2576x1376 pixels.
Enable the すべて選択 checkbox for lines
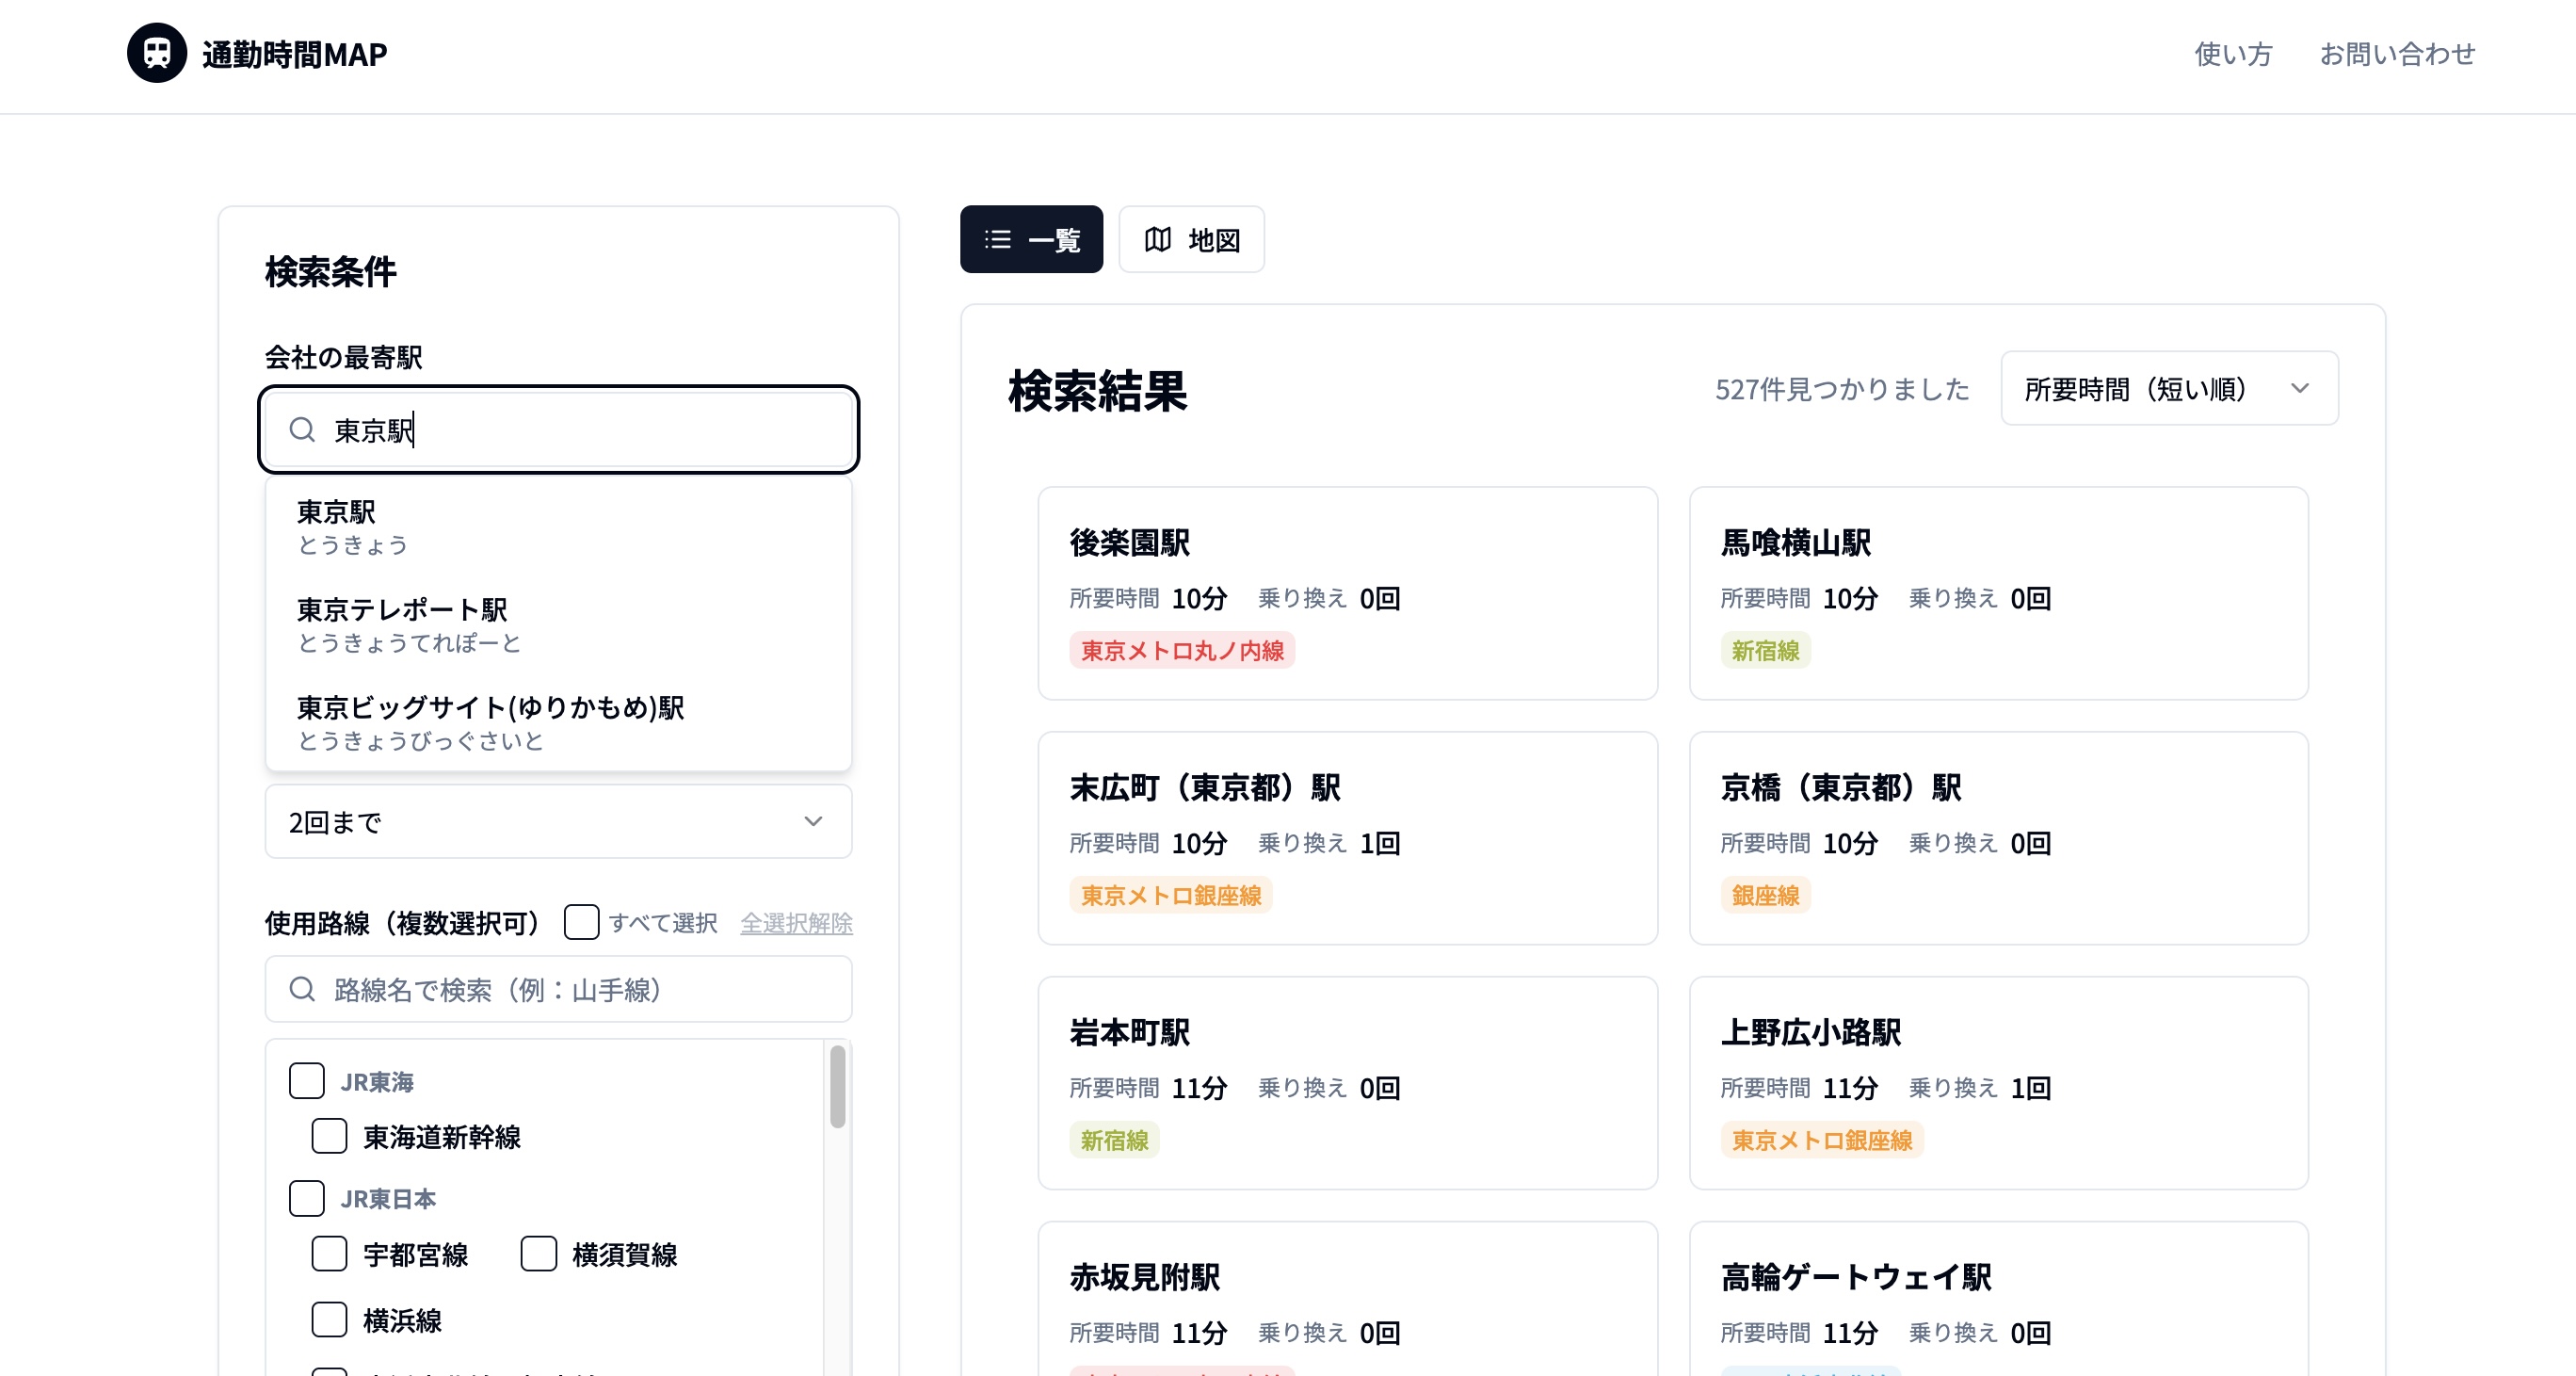coord(581,923)
